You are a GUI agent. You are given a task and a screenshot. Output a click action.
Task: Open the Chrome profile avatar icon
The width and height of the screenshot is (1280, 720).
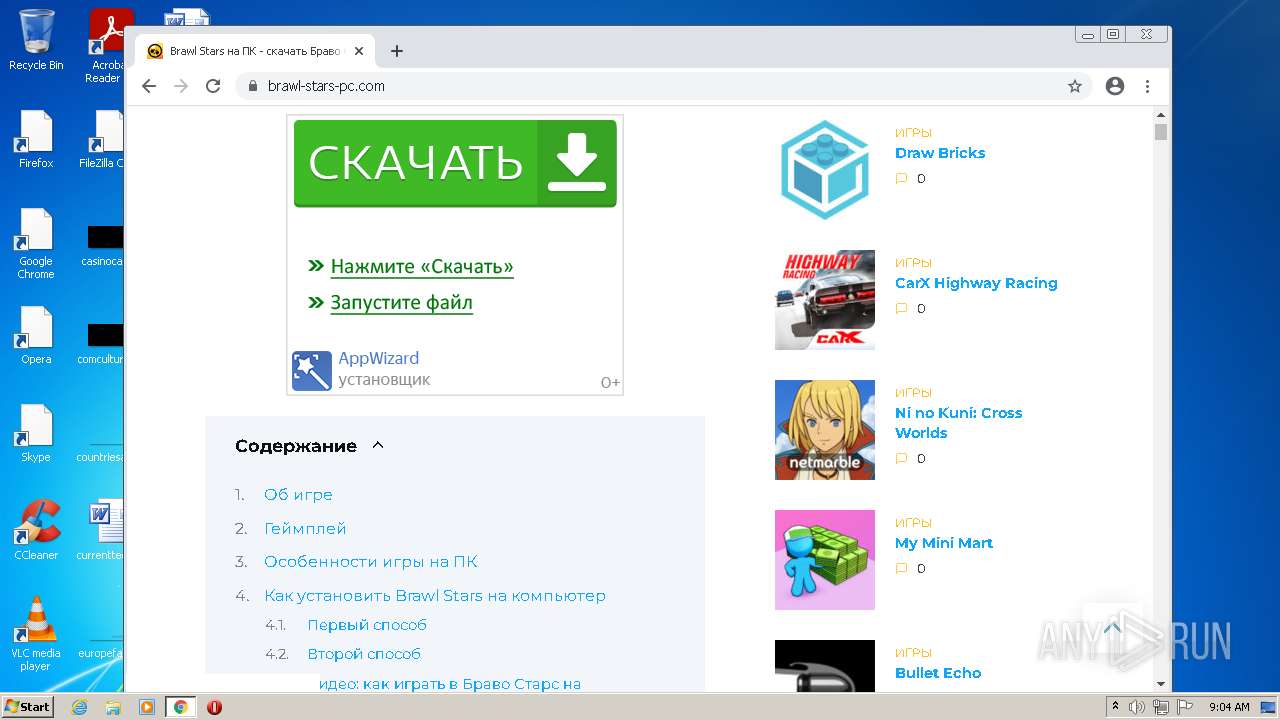coord(1115,86)
